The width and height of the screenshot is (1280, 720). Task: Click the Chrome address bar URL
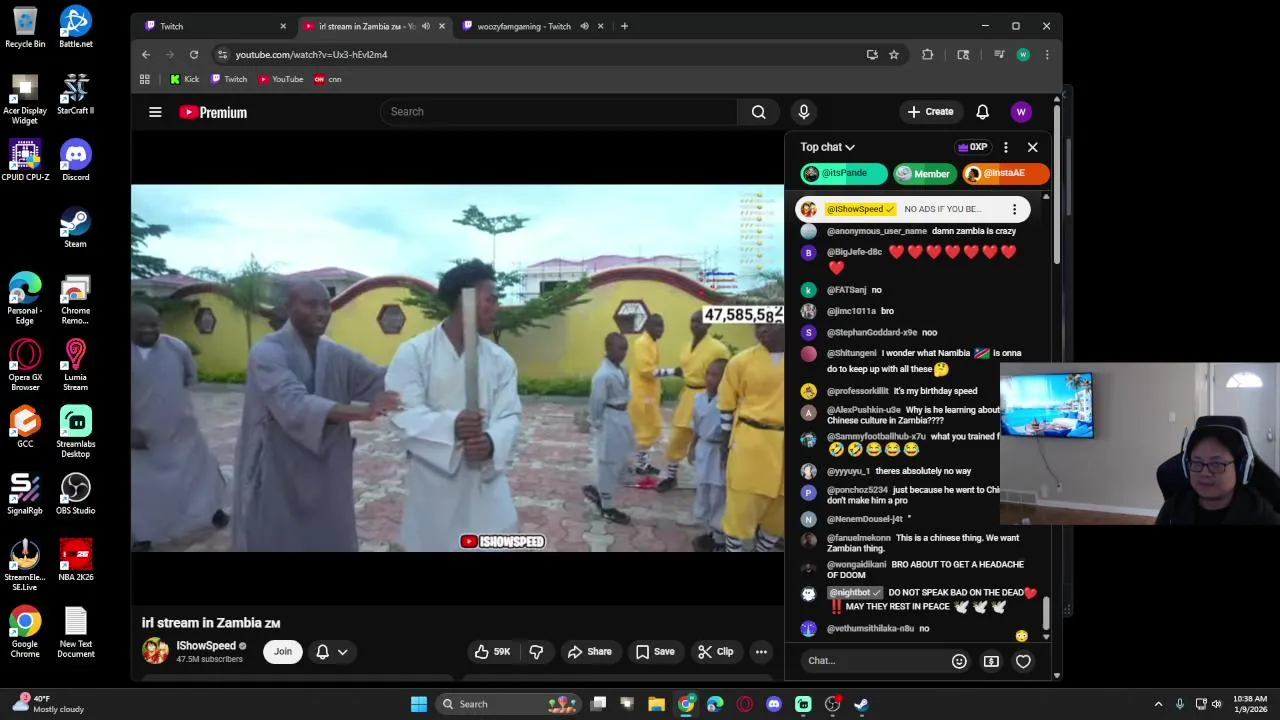point(311,55)
